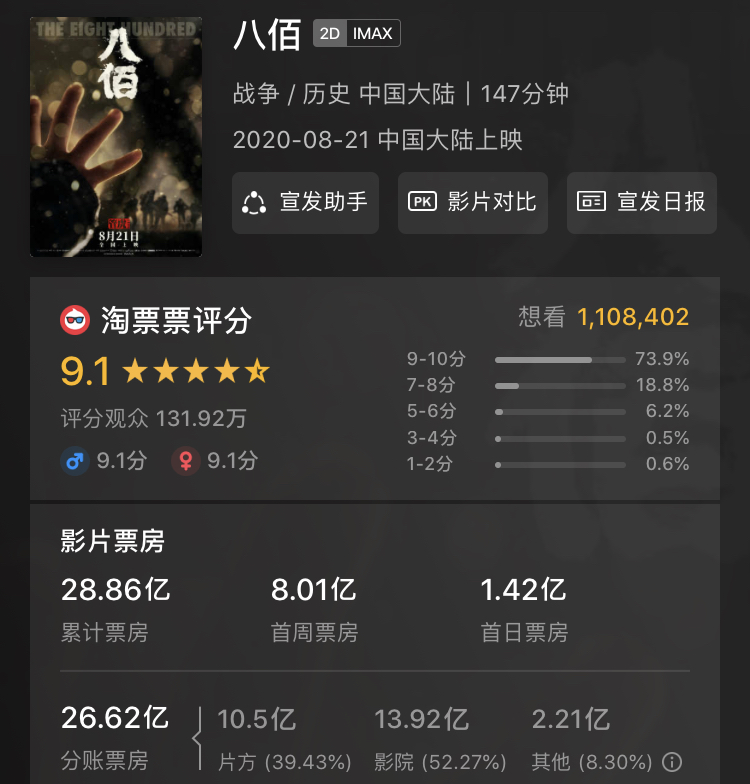This screenshot has width=750, height=784.
Task: Click the Taopiaopiao glasses logo icon
Action: 75,320
